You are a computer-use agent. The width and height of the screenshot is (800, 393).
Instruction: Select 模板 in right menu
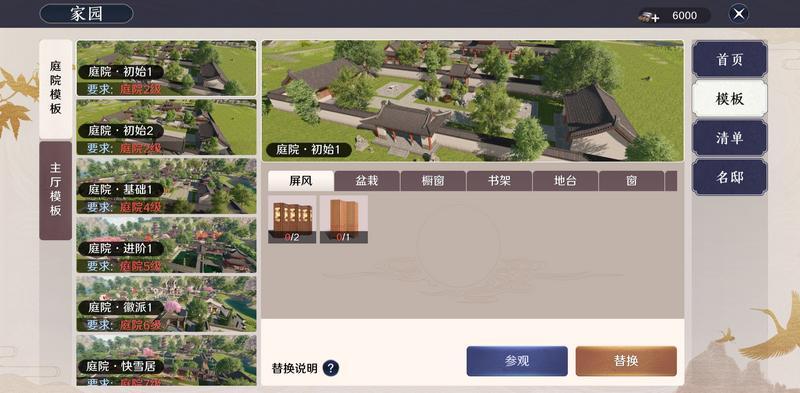point(730,99)
